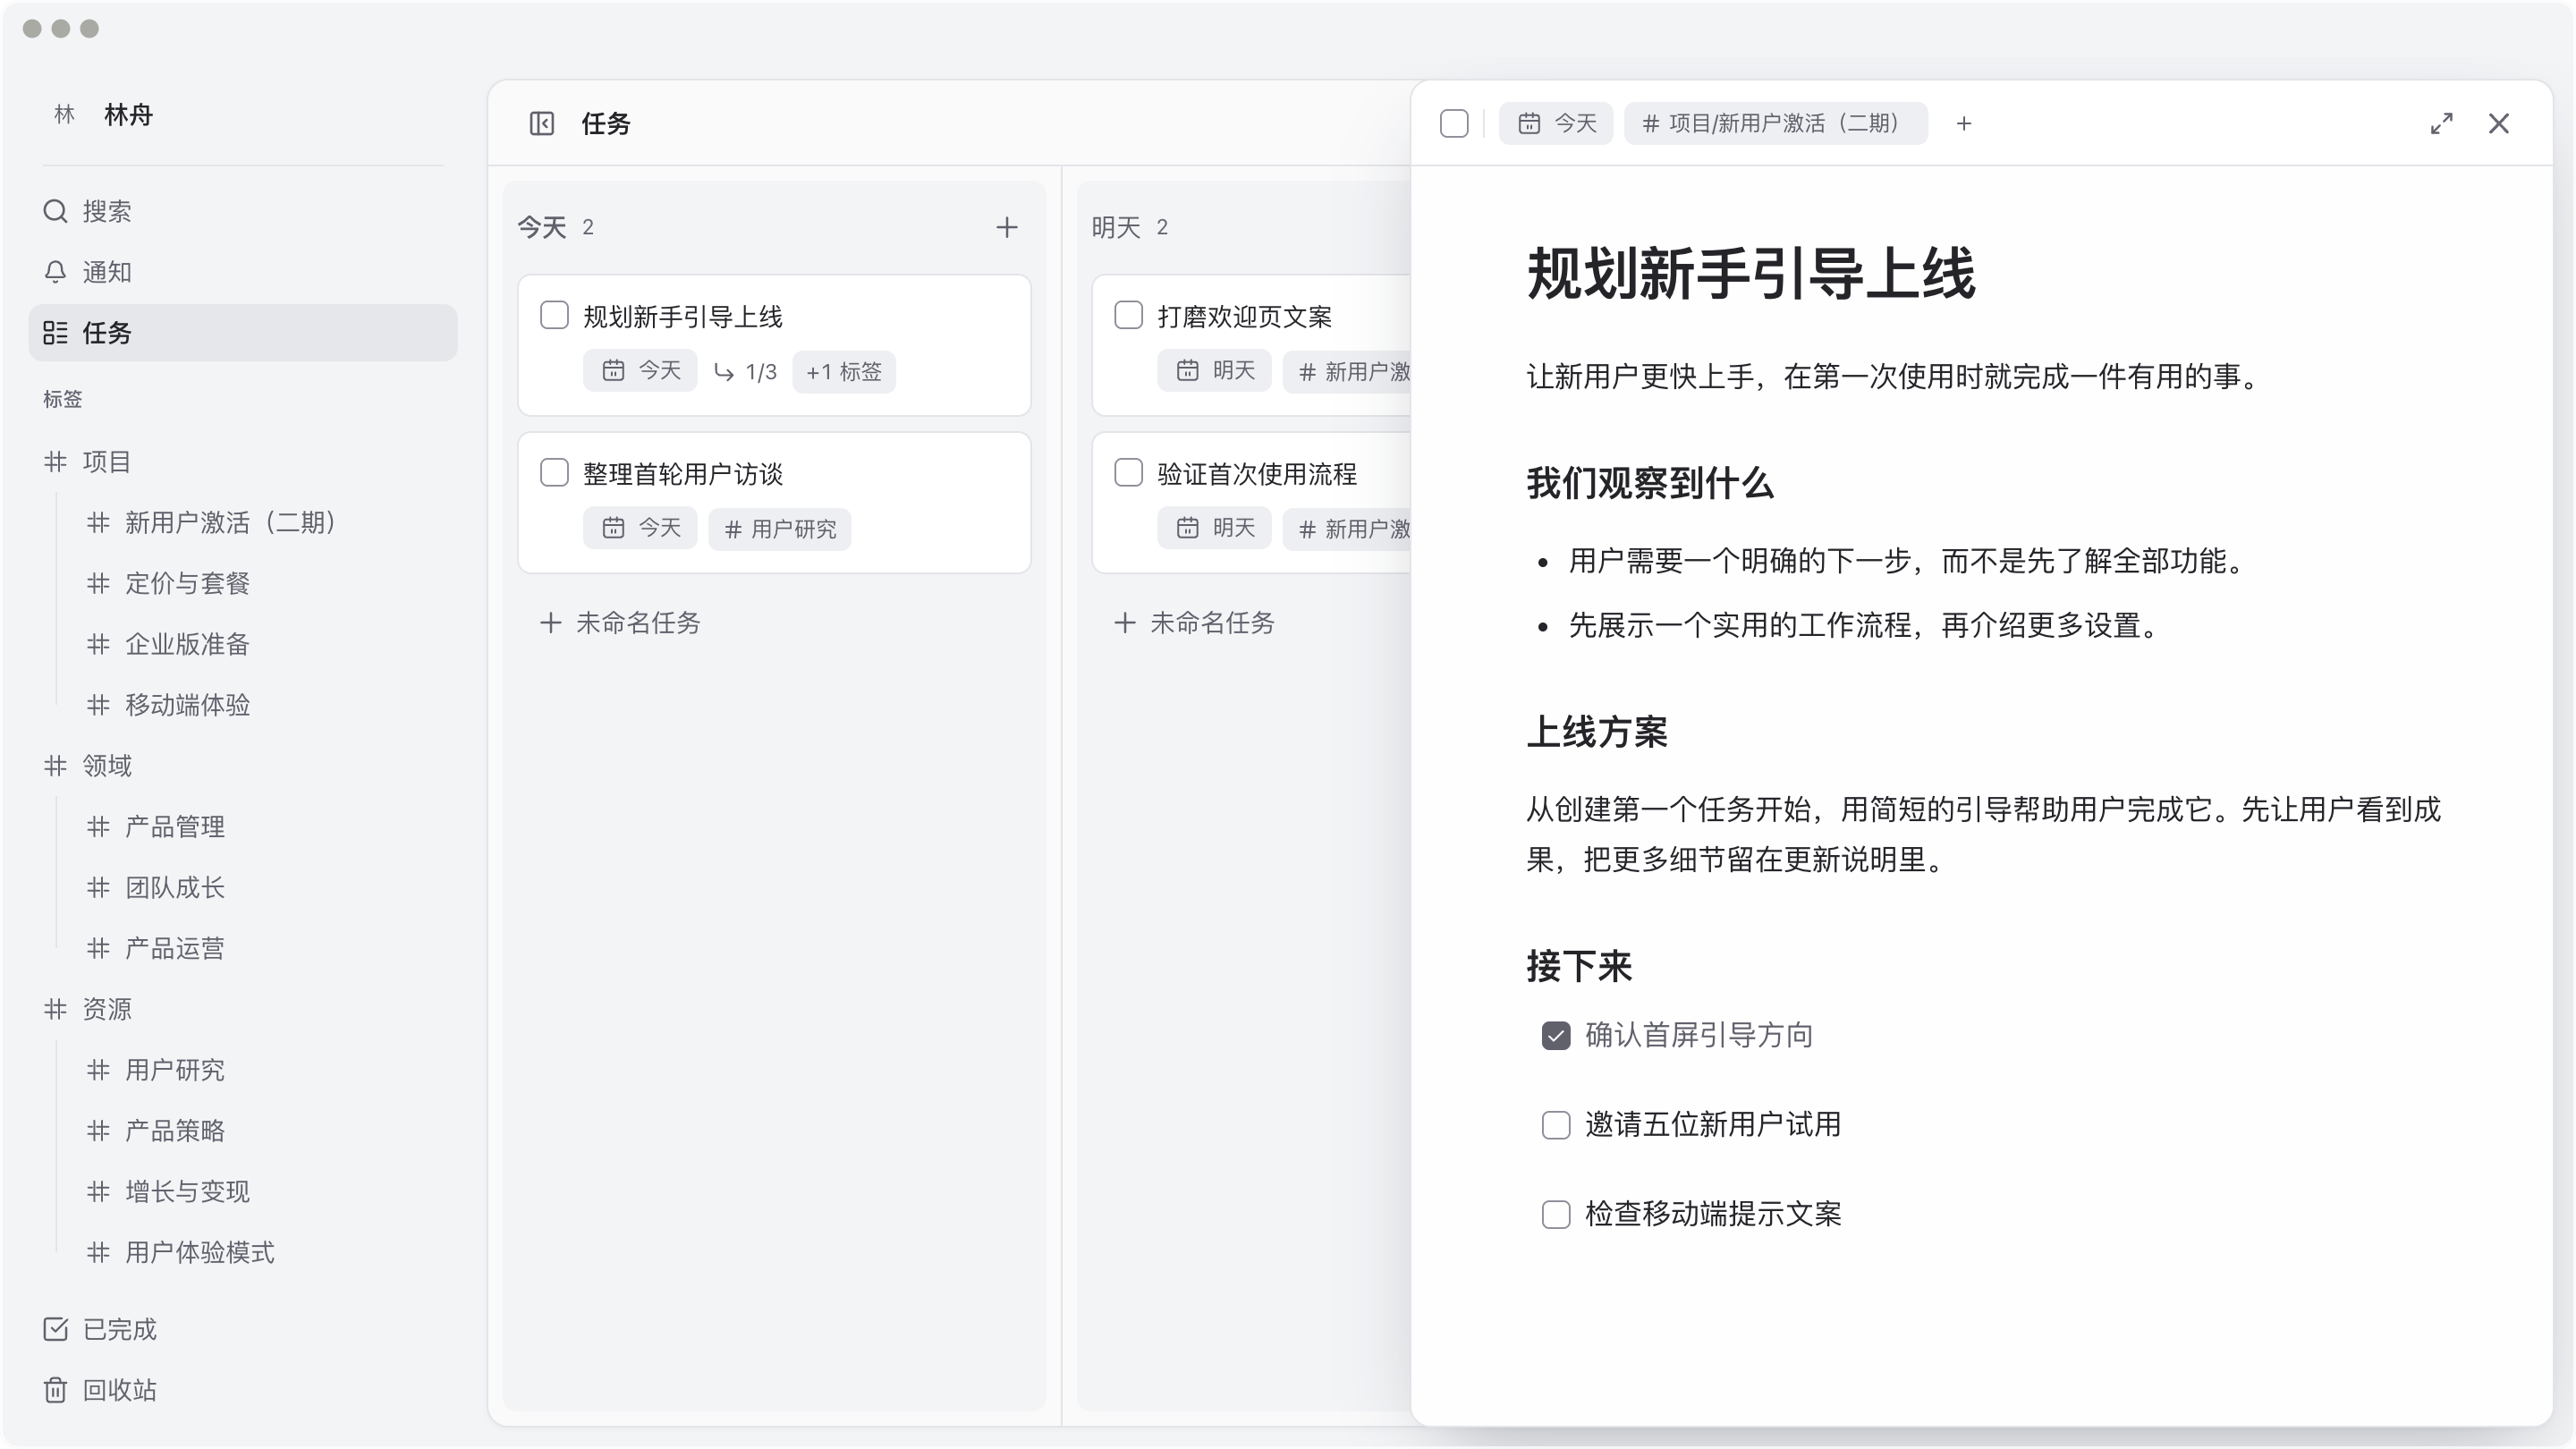The width and height of the screenshot is (2576, 1449).
Task: Click the 上线方案 heading in the note
Action: pos(1597,732)
